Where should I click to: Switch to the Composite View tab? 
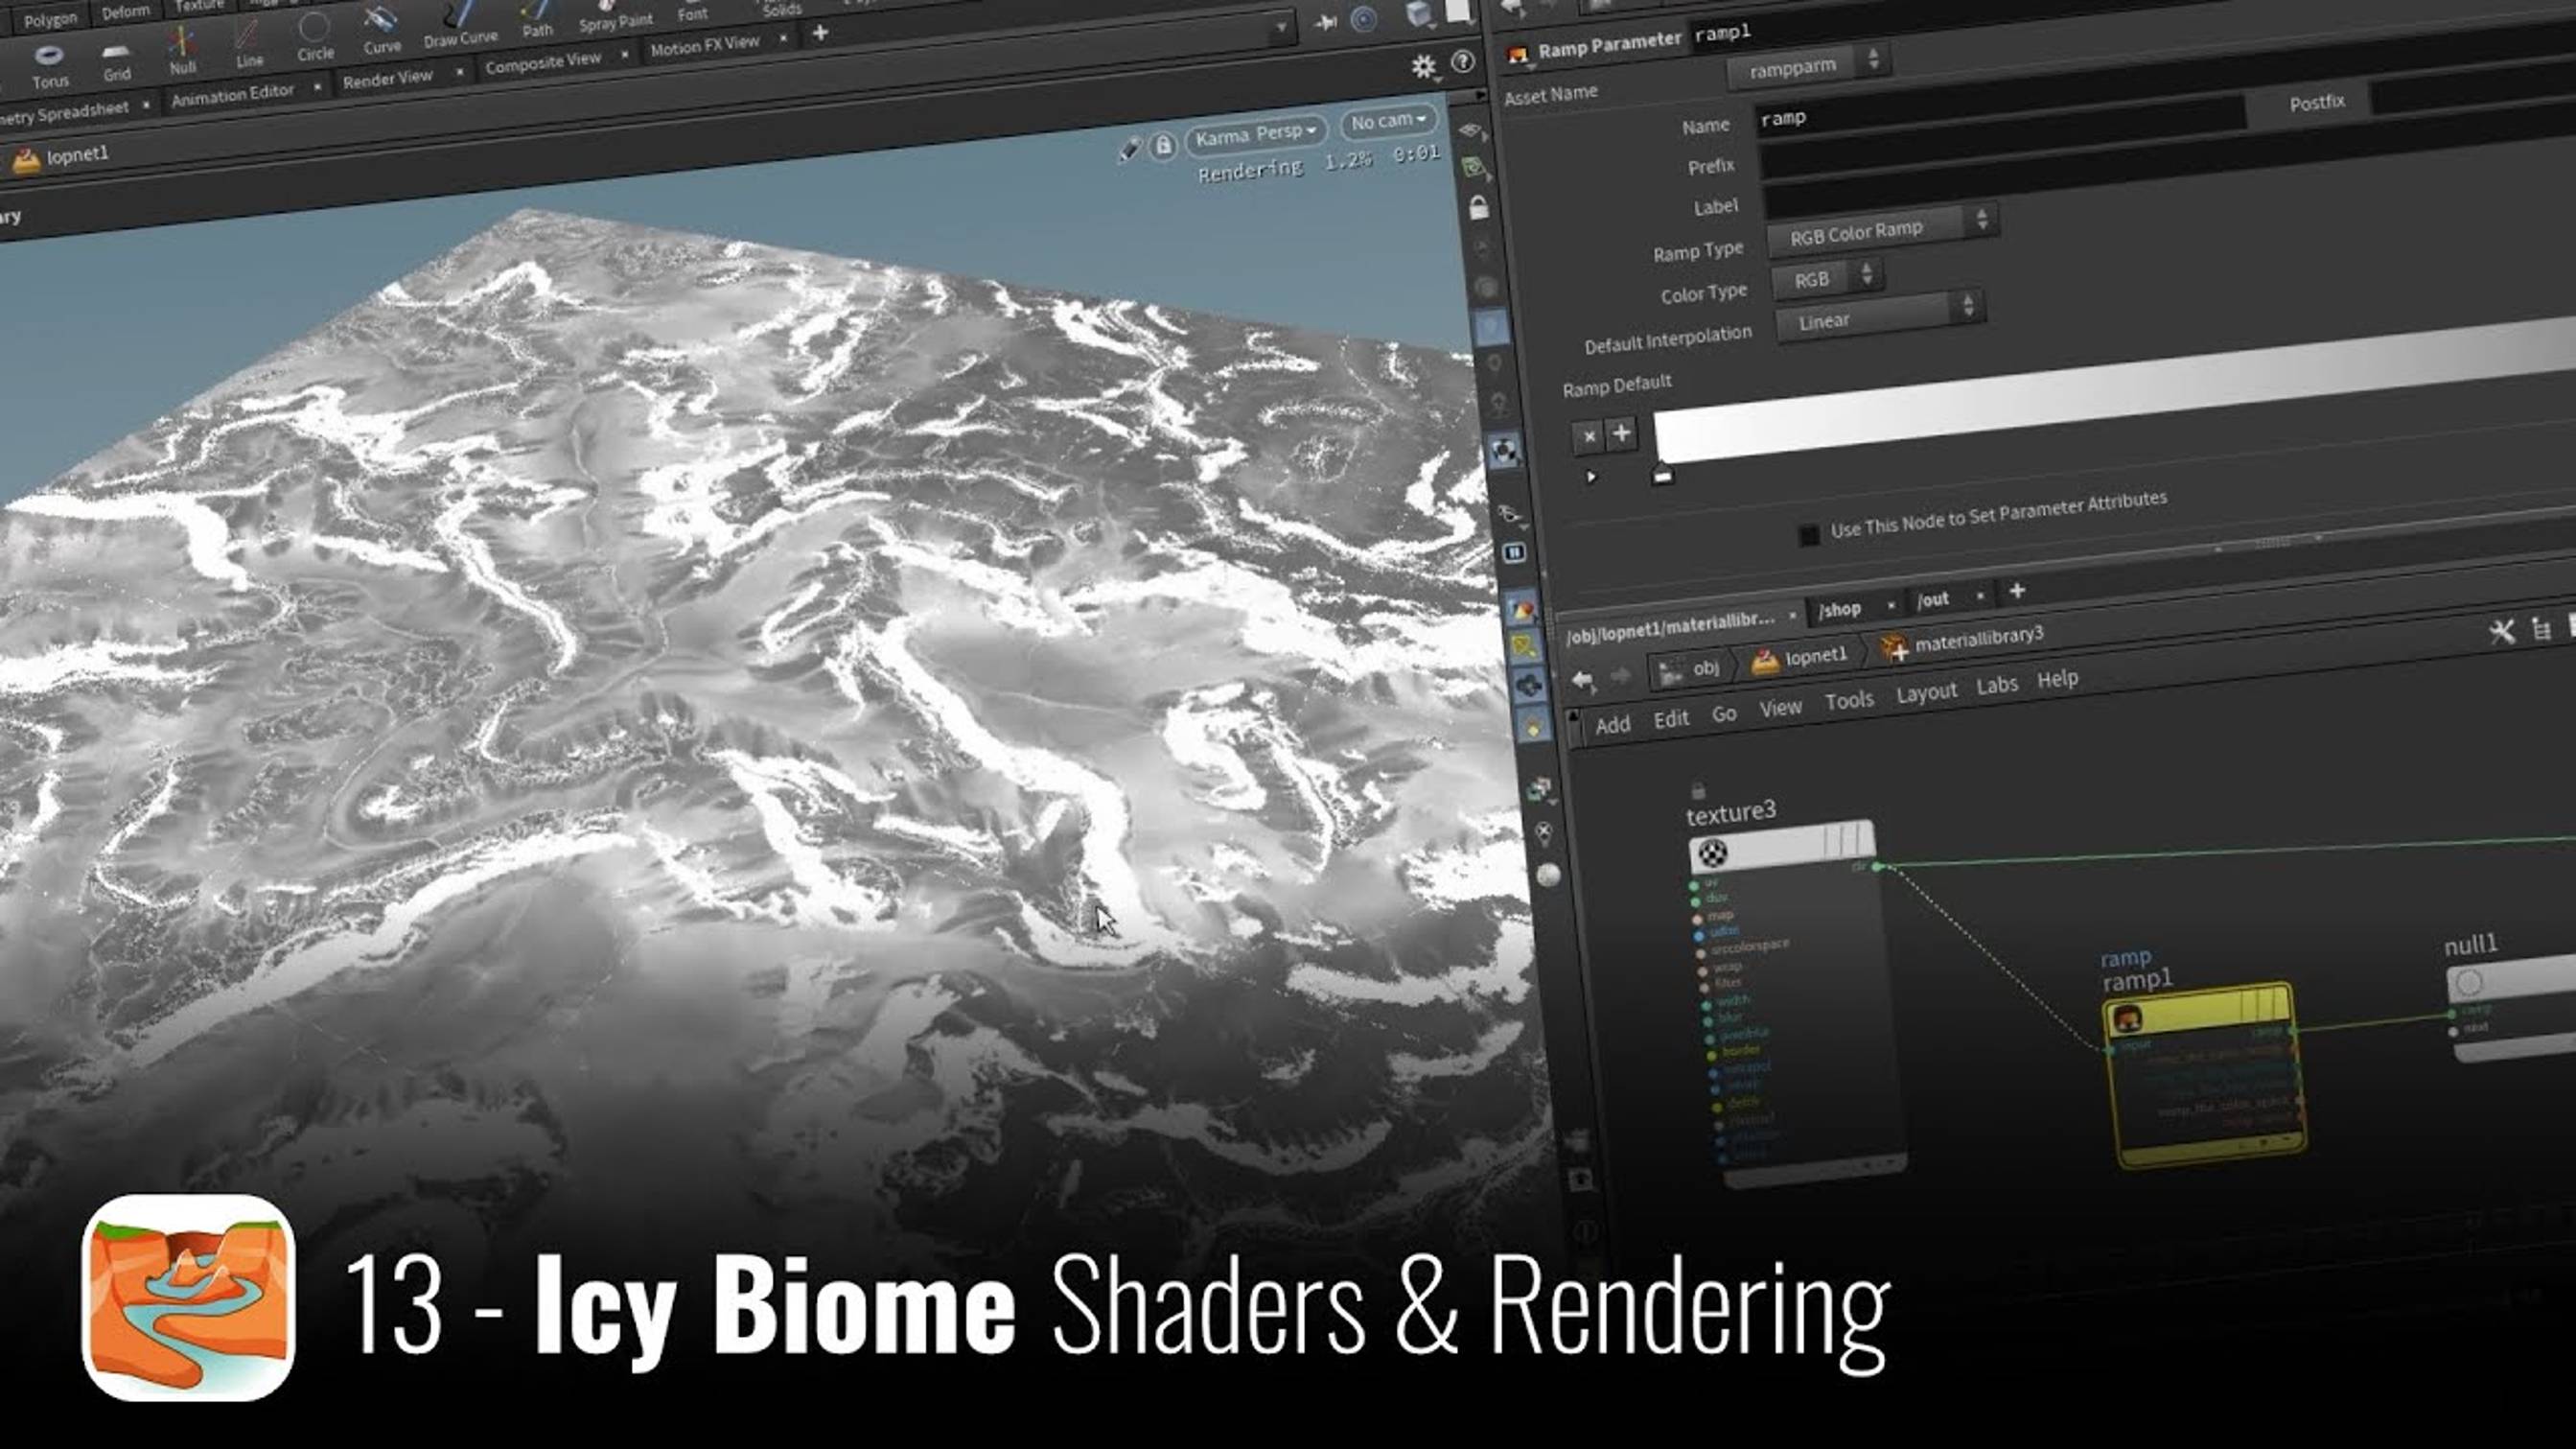pos(543,62)
